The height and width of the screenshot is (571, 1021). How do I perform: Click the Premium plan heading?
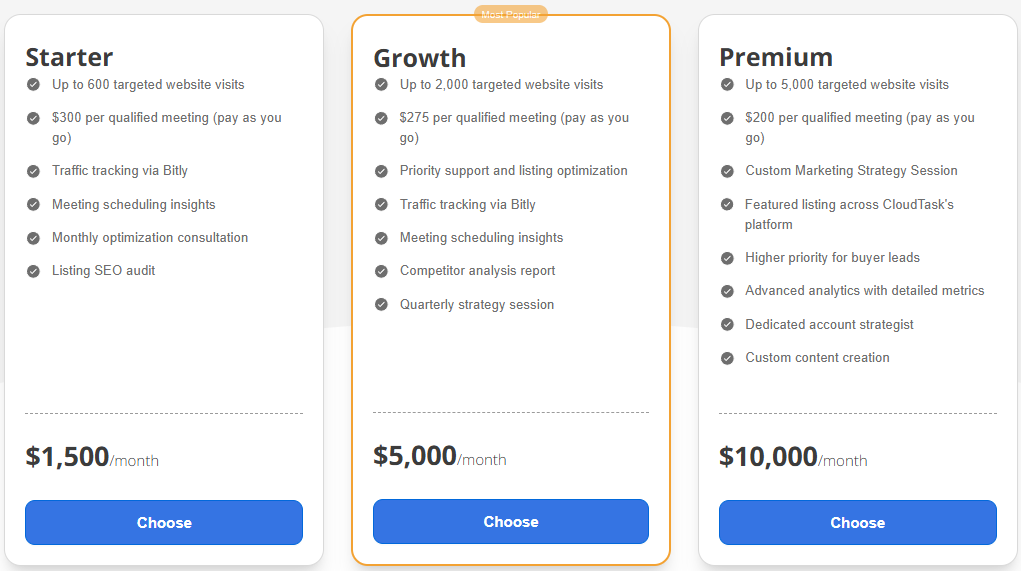776,57
